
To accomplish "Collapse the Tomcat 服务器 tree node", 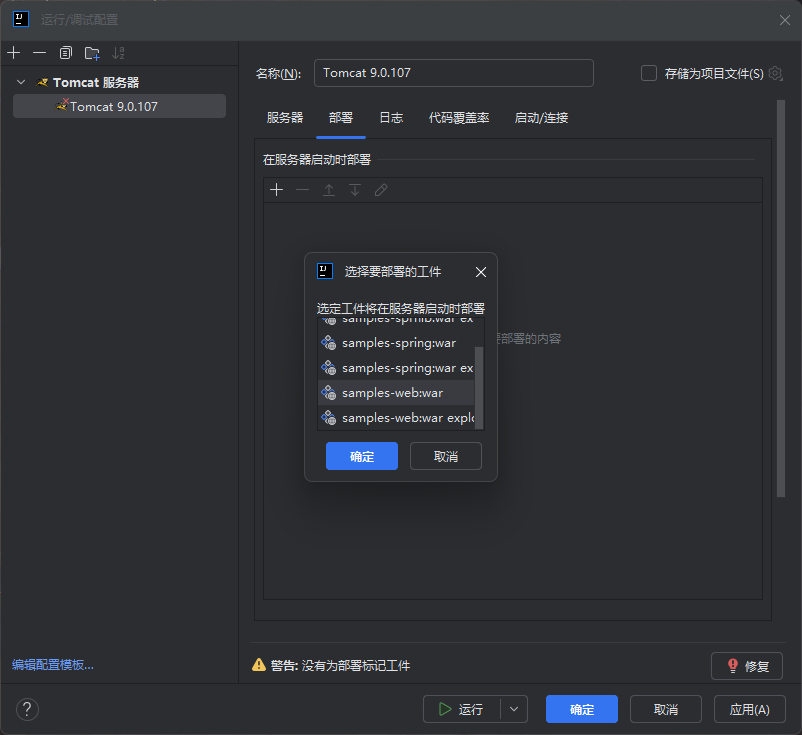I will pyautogui.click(x=21, y=82).
